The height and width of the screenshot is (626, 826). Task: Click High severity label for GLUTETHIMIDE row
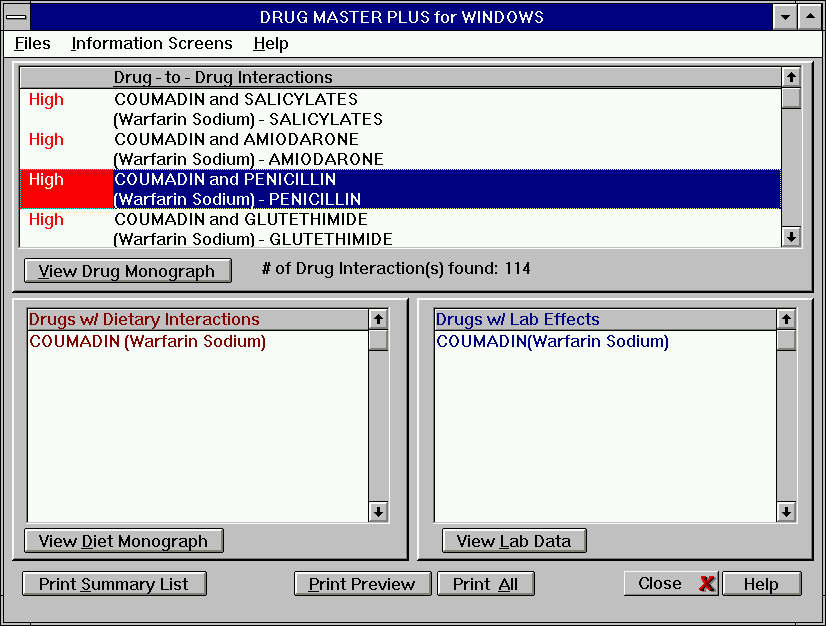pyautogui.click(x=46, y=219)
